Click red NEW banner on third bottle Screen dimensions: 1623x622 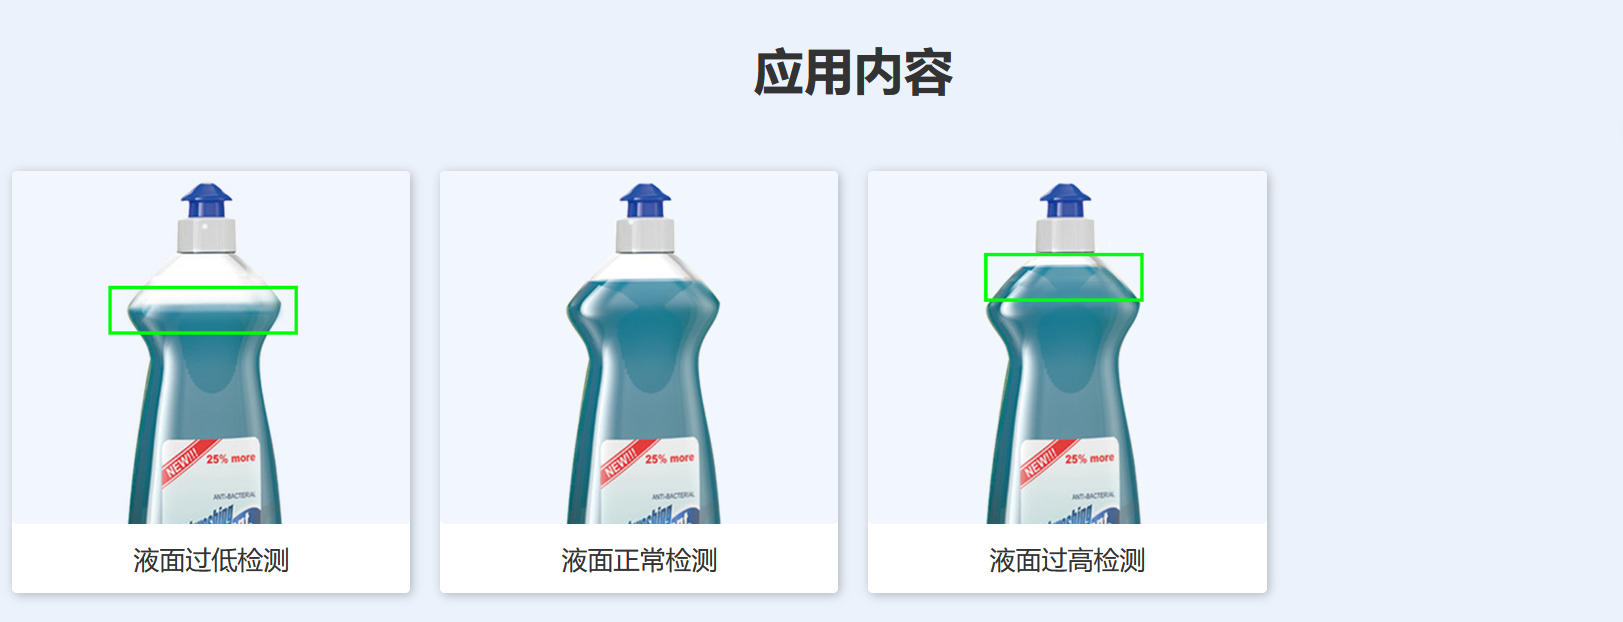pyautogui.click(x=1044, y=462)
